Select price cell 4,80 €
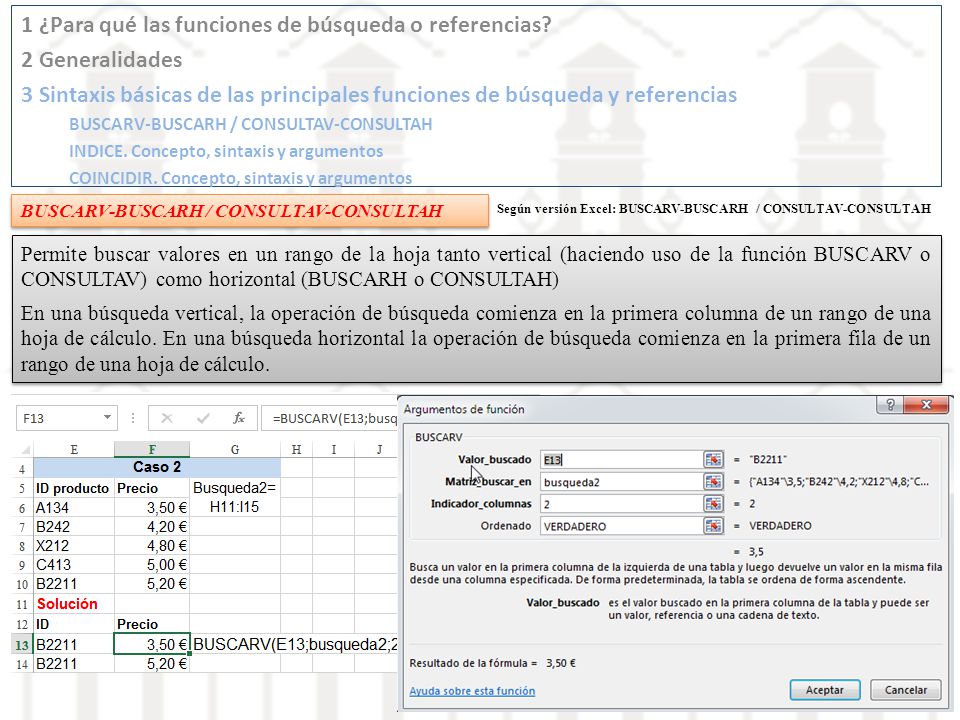Screen dimensions: 960x720 pyautogui.click(x=152, y=546)
